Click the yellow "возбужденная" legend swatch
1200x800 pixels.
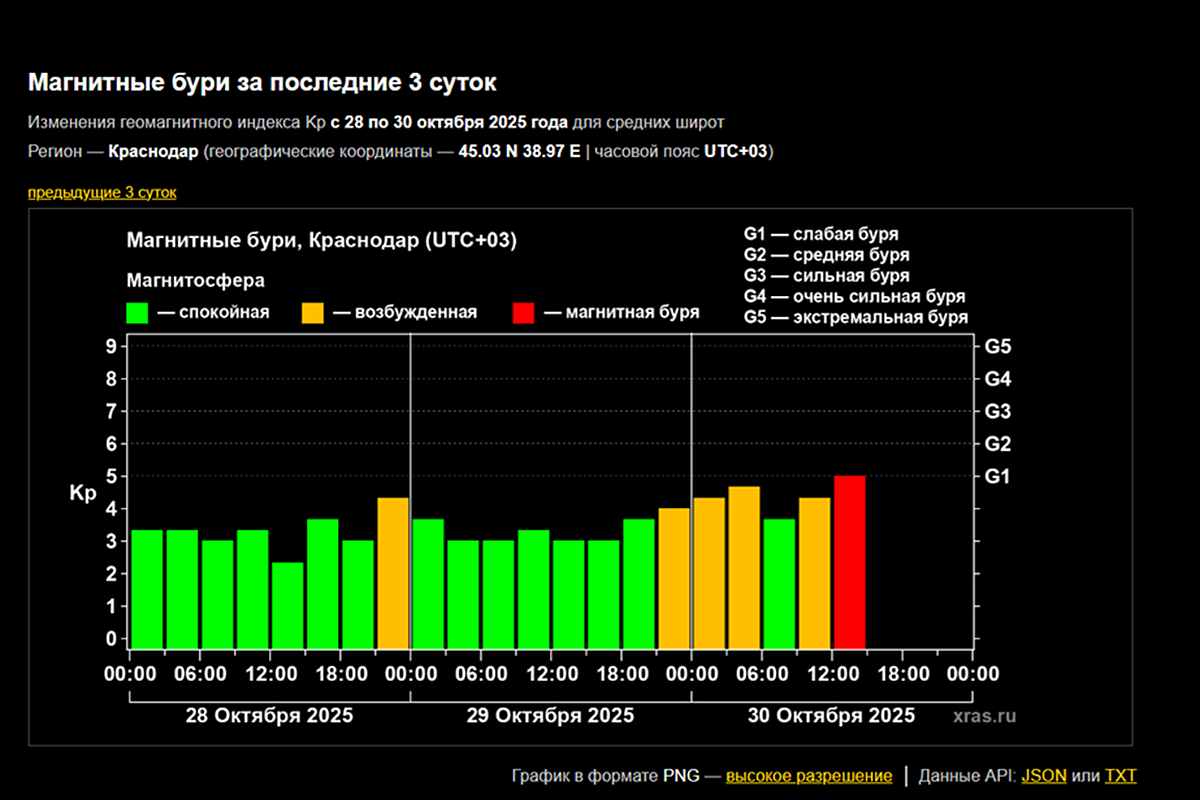click(x=313, y=313)
